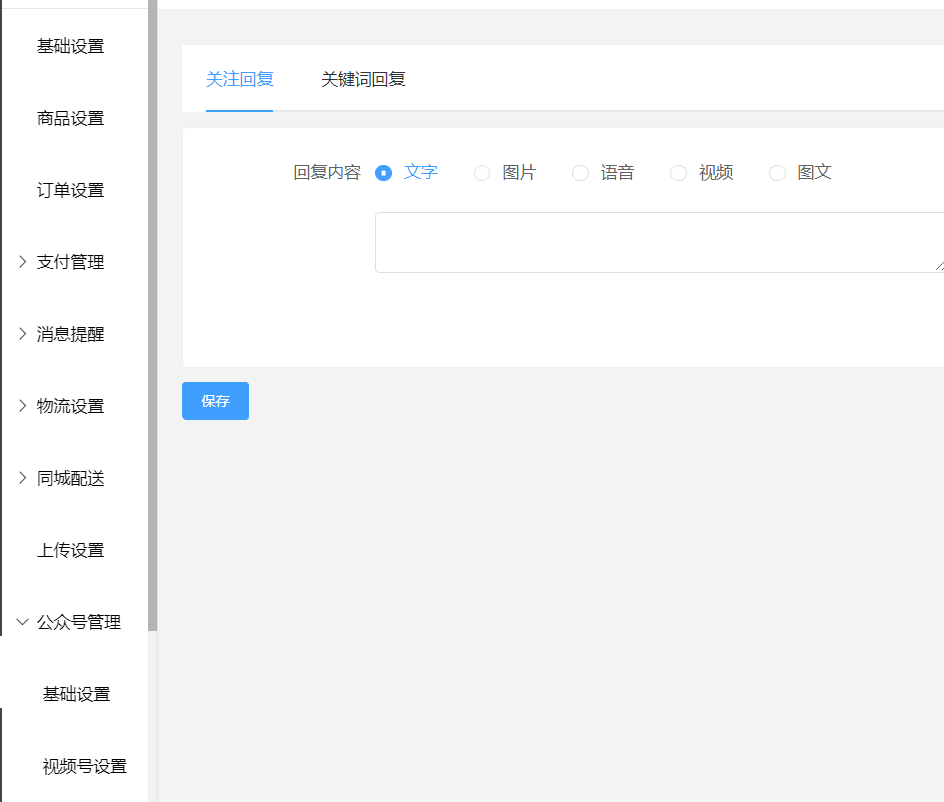This screenshot has height=802, width=944.
Task: Expand 消息提醒 submenu arrow
Action: 22,334
